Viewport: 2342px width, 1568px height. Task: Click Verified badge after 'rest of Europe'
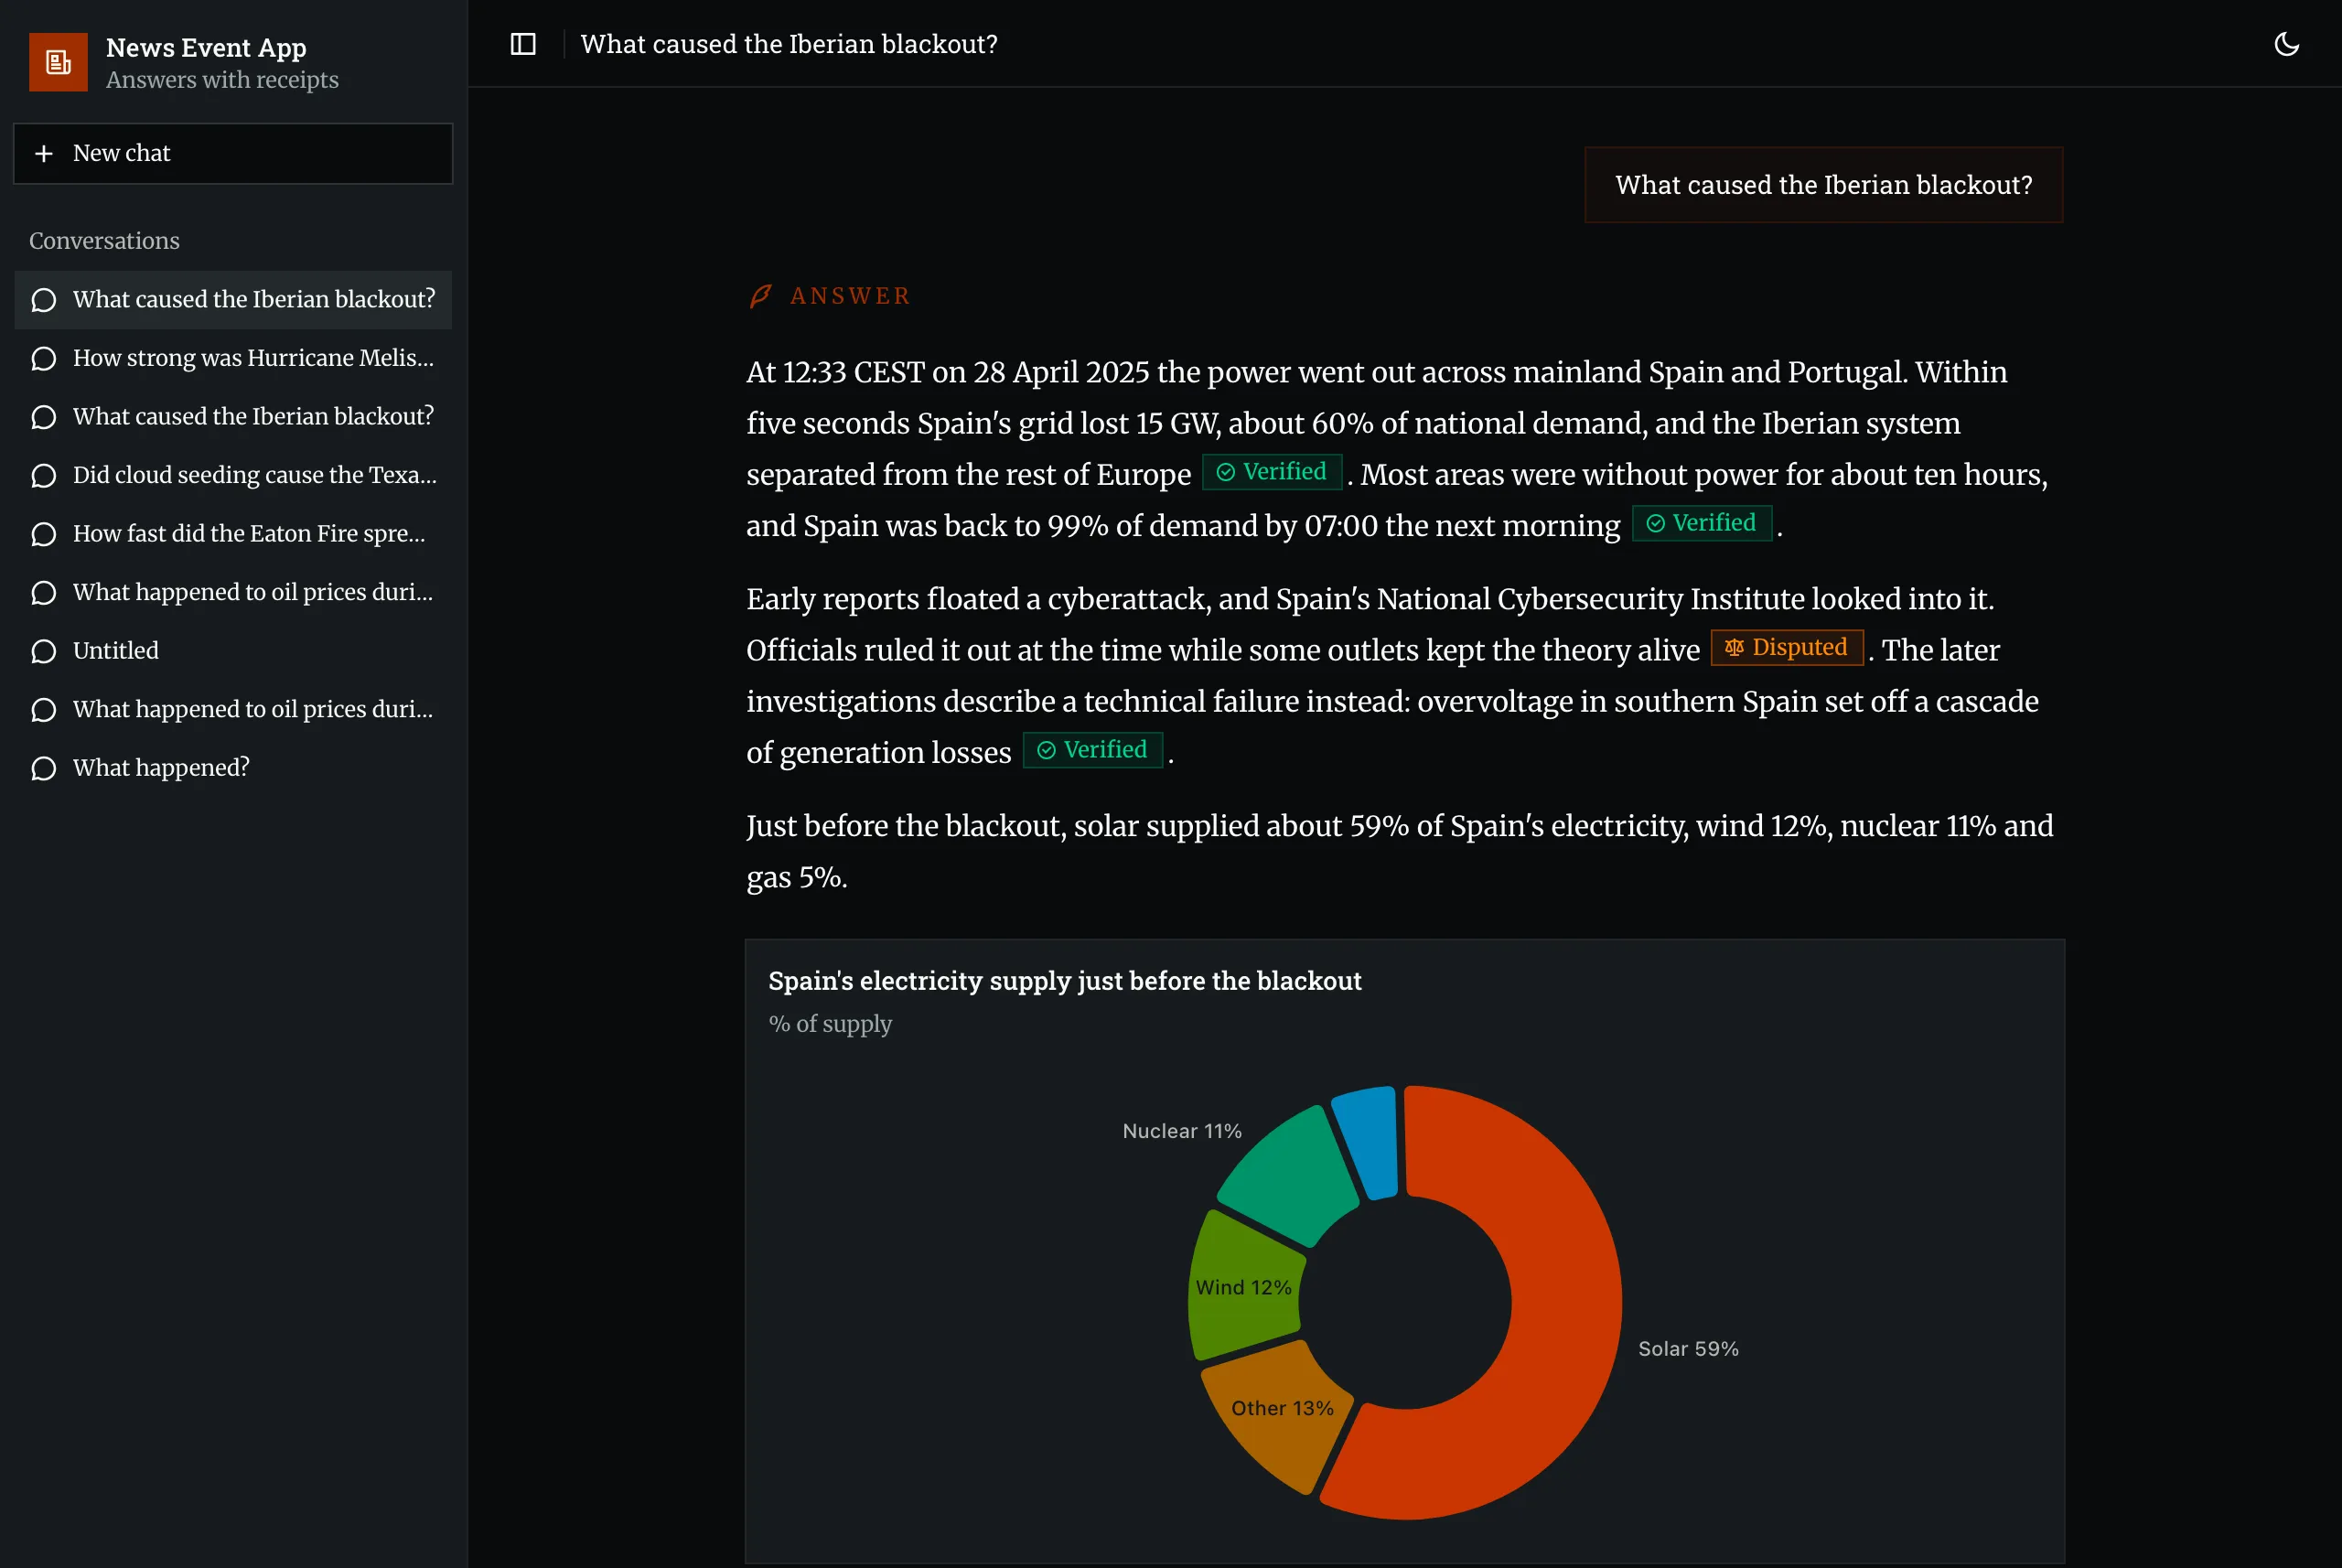[1271, 472]
